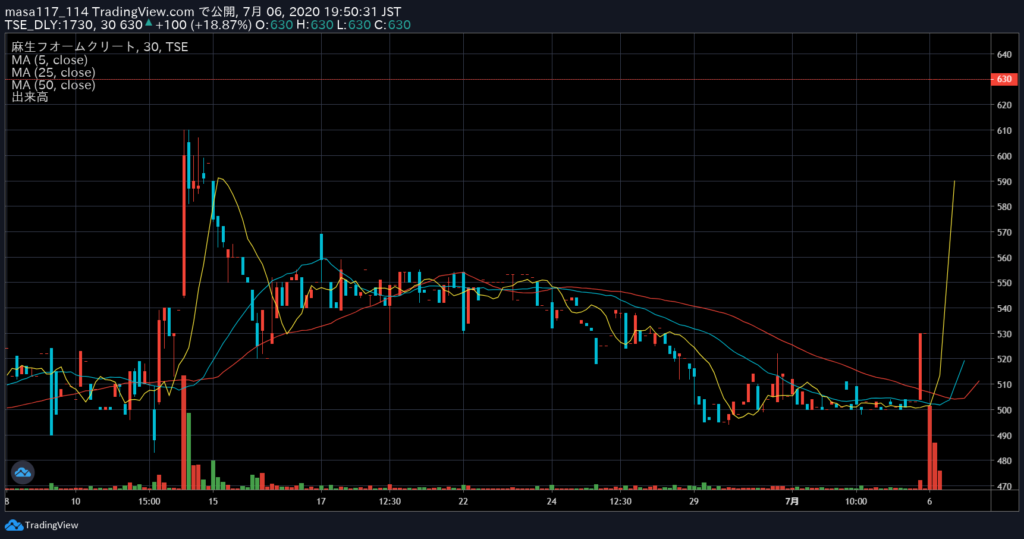Click the L:630 low value in header
Image resolution: width=1024 pixels, height=539 pixels.
(353, 25)
